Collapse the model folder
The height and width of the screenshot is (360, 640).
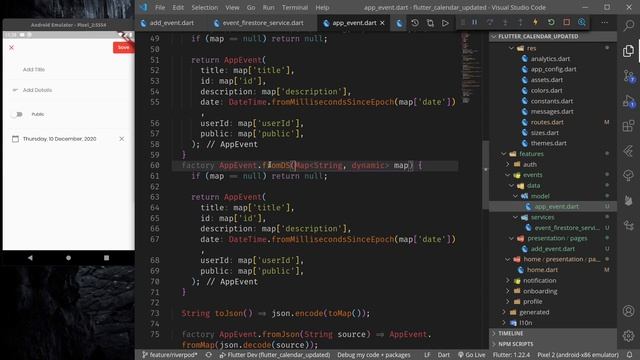coord(515,196)
